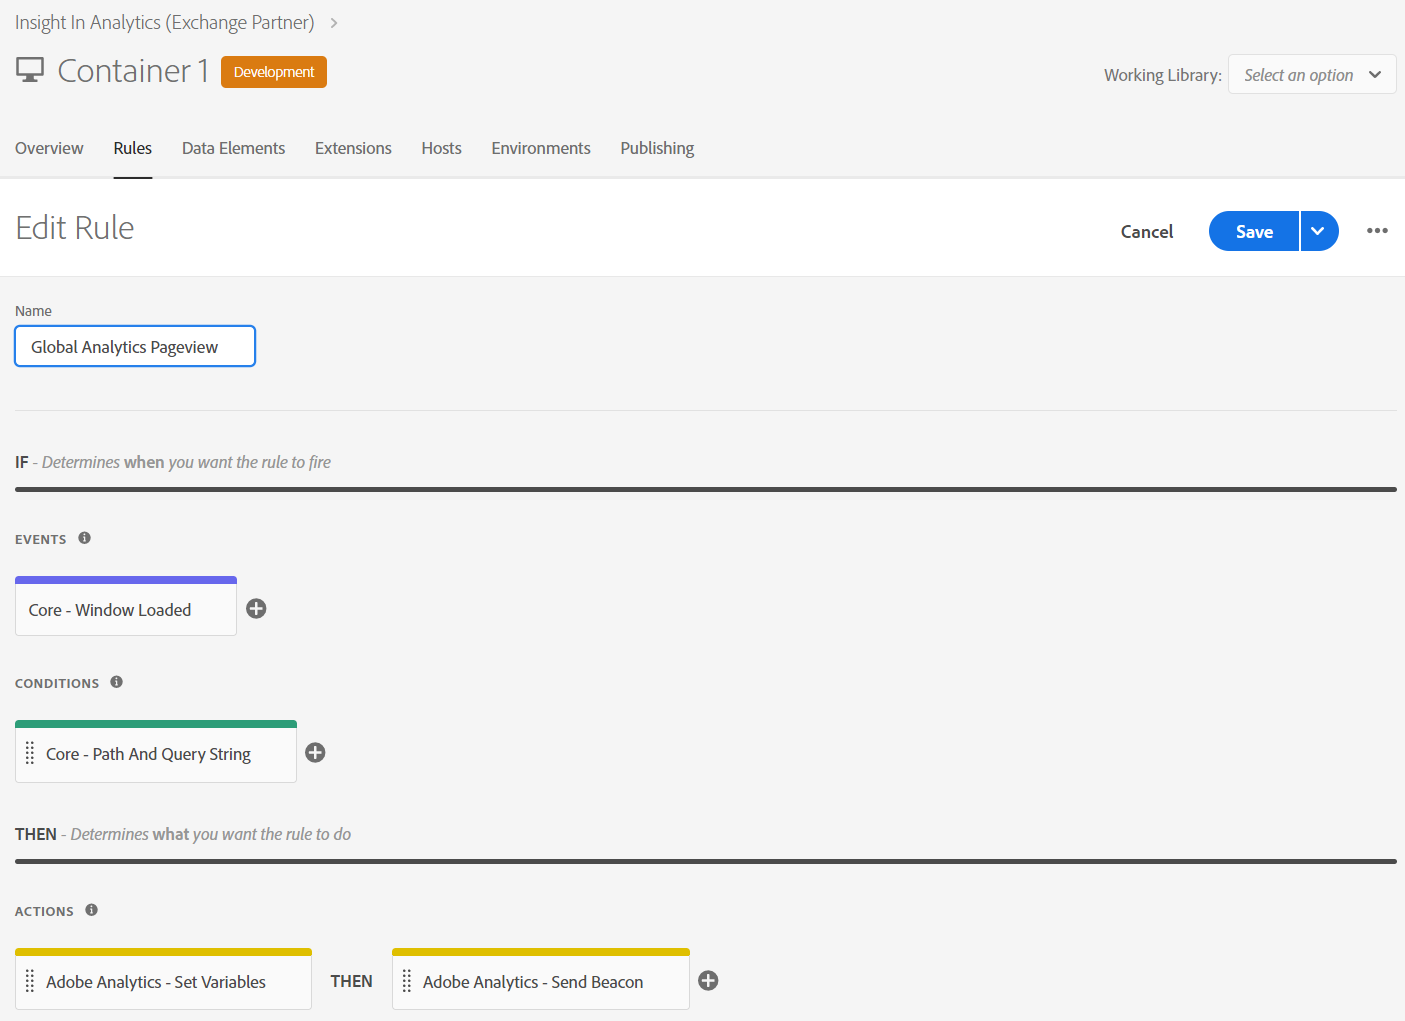Add a new condition with plus icon
Image resolution: width=1405 pixels, height=1021 pixels.
(315, 753)
